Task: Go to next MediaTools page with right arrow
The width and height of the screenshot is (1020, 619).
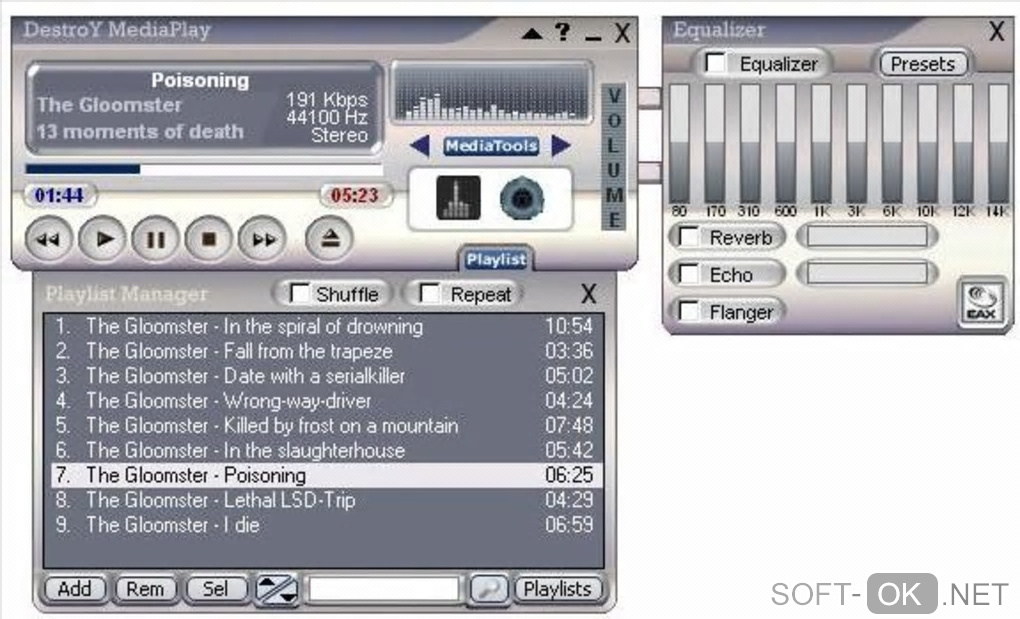Action: [x=561, y=145]
